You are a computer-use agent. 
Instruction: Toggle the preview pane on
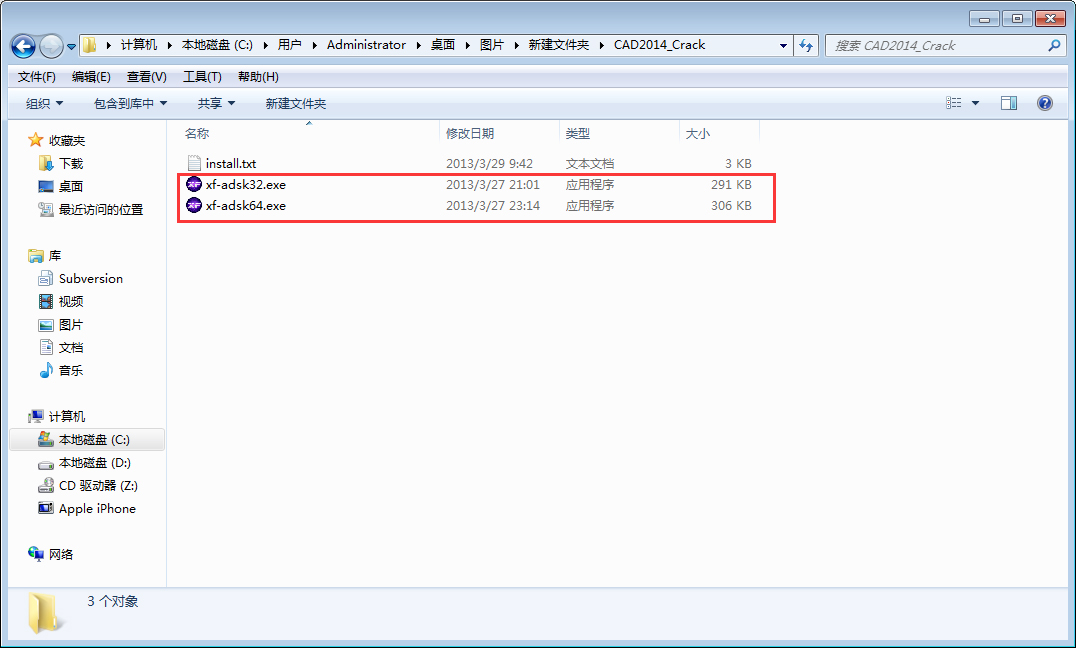click(x=1009, y=102)
